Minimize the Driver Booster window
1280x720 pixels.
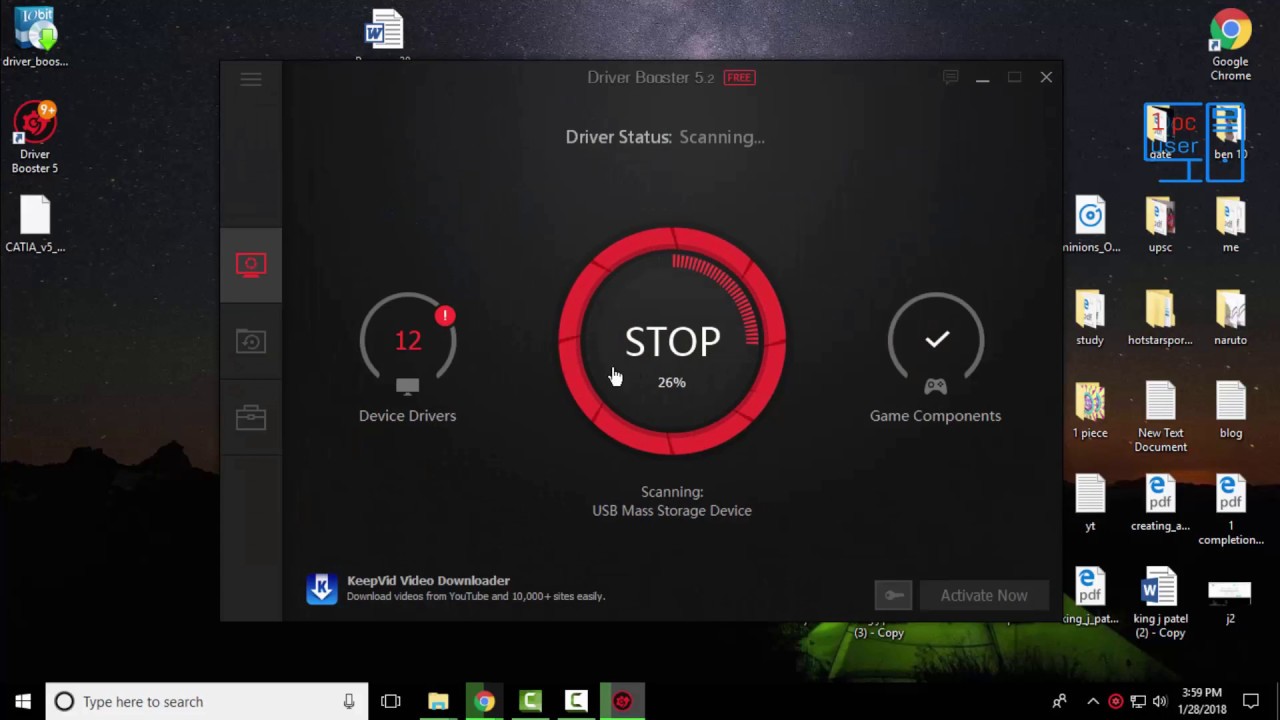pos(982,77)
